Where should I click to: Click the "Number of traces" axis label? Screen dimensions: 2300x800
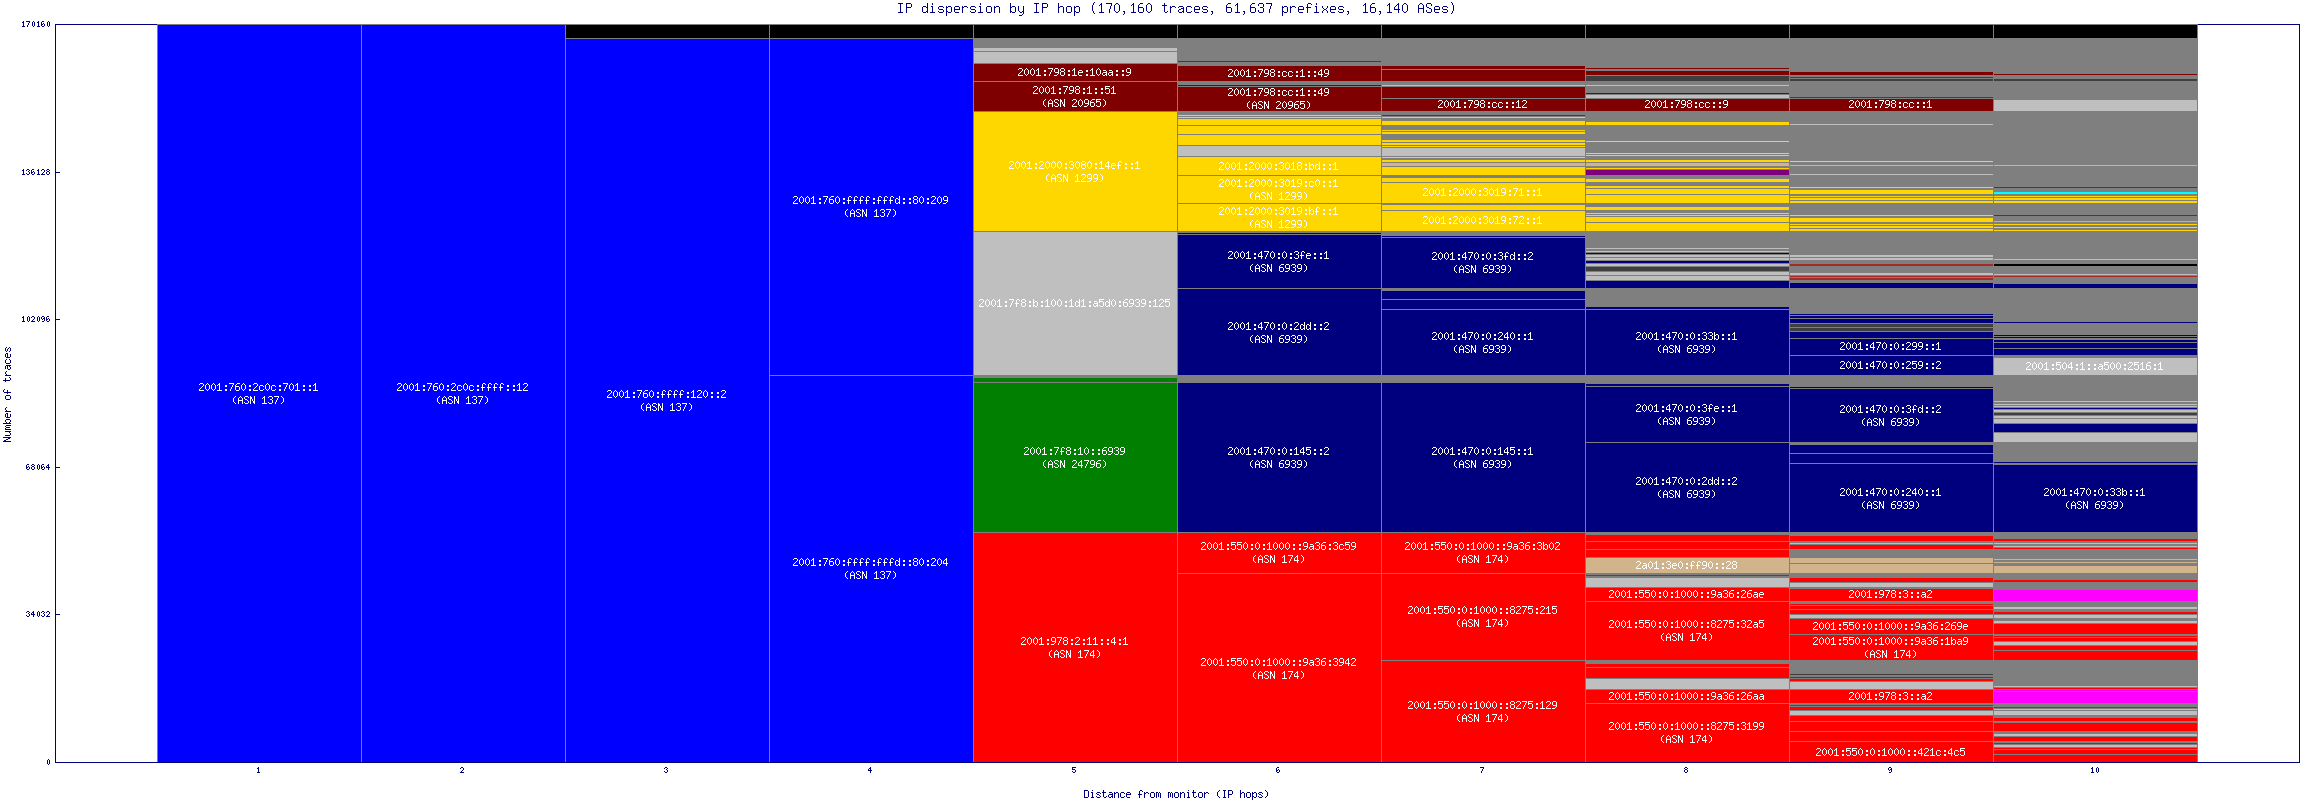(x=8, y=394)
